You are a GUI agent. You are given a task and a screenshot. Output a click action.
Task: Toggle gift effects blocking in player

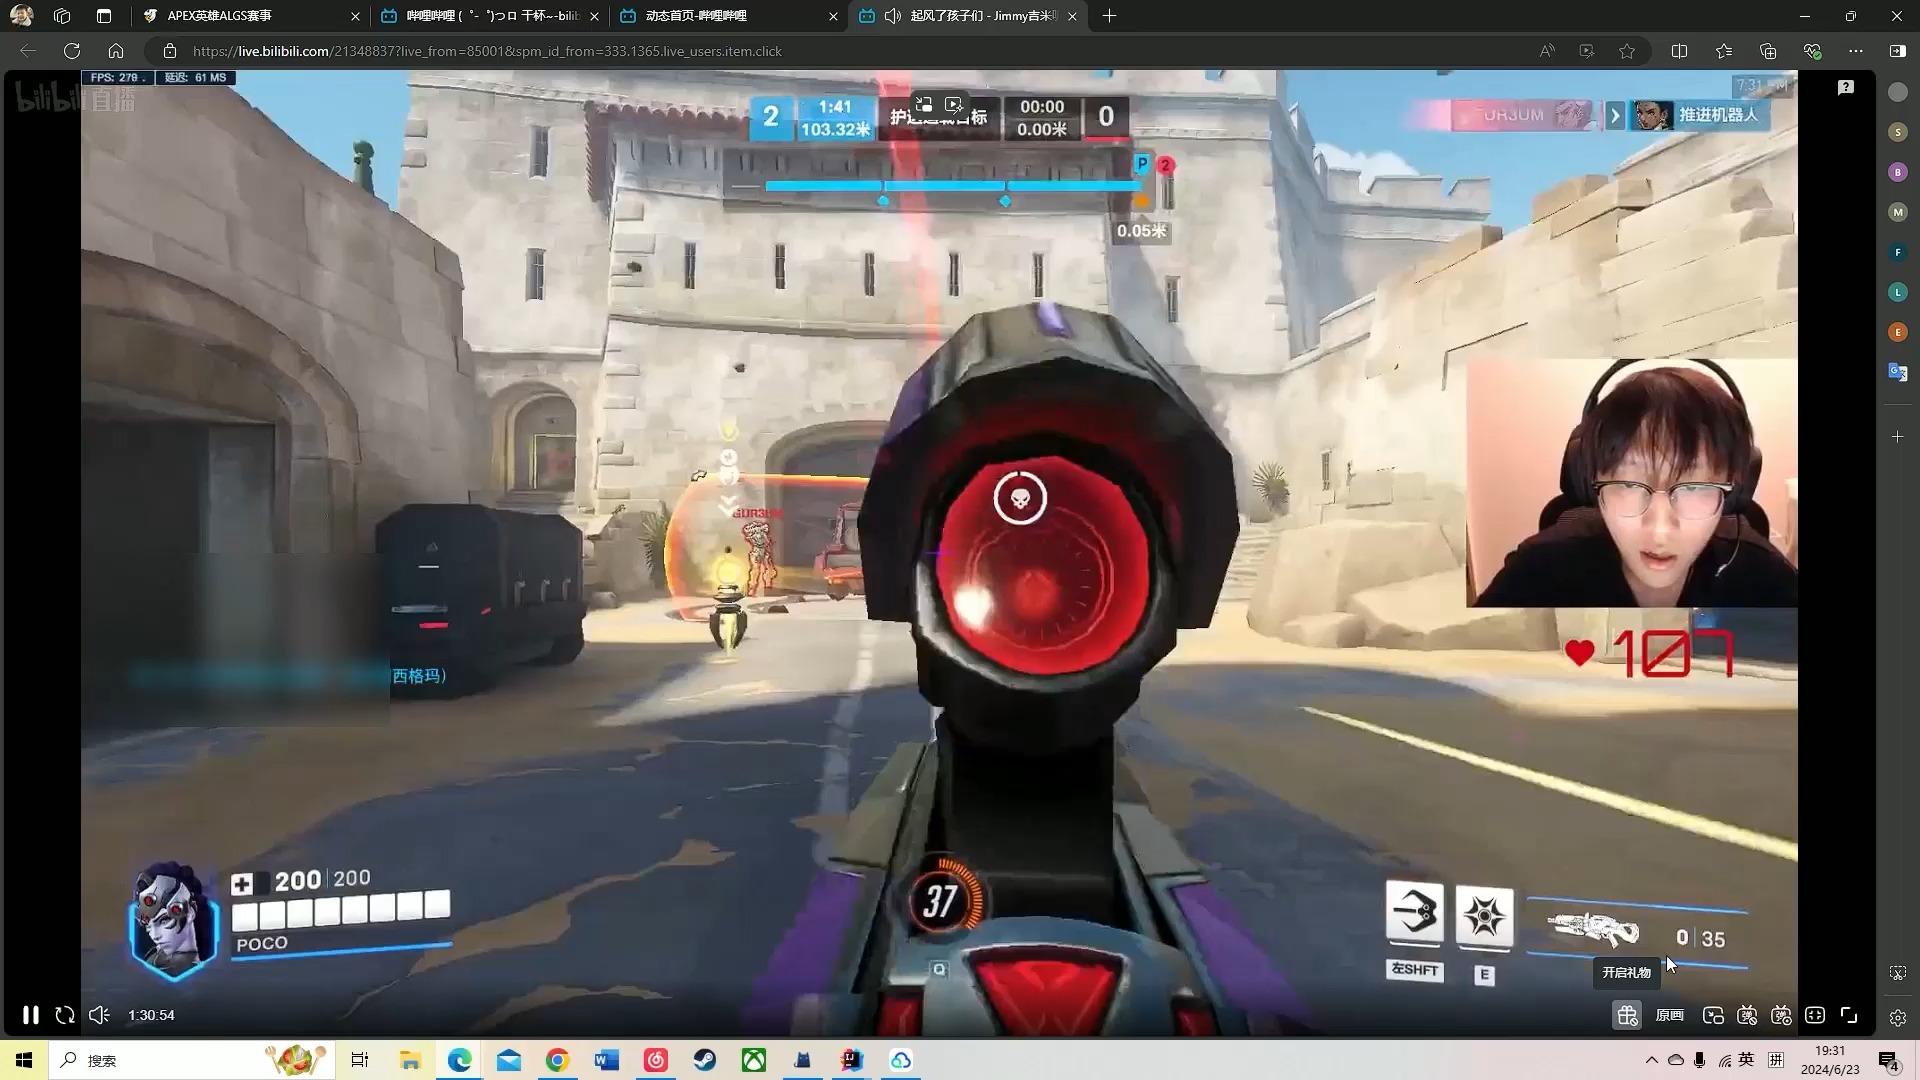pos(1627,1015)
